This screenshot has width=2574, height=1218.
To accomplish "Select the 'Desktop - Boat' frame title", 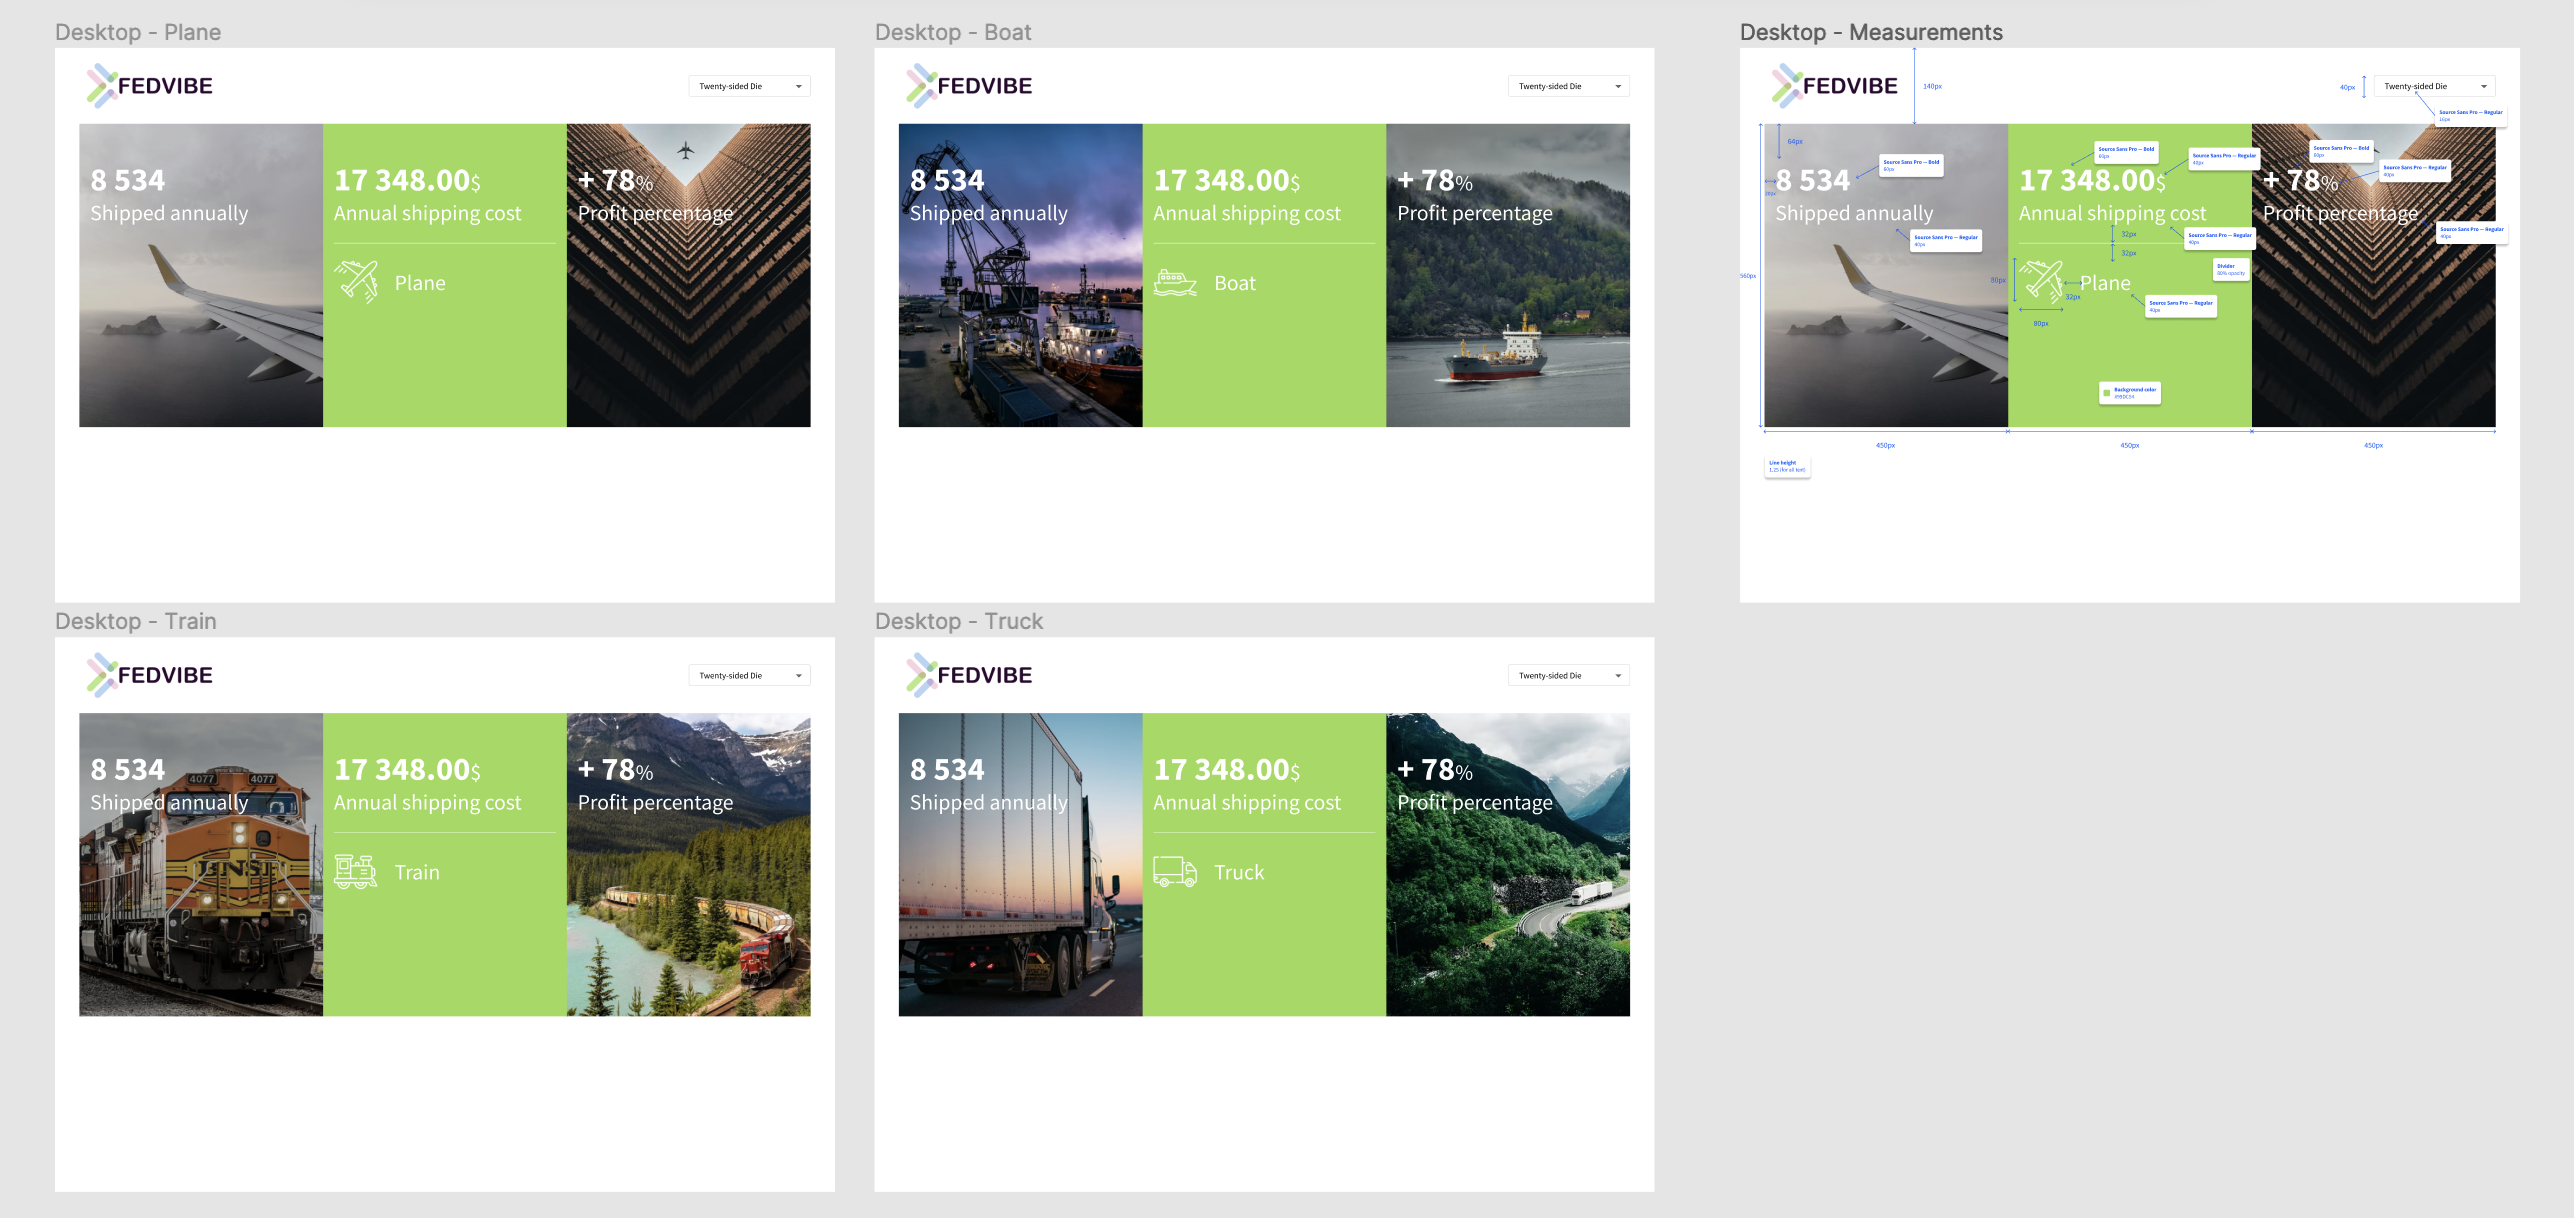I will point(953,32).
